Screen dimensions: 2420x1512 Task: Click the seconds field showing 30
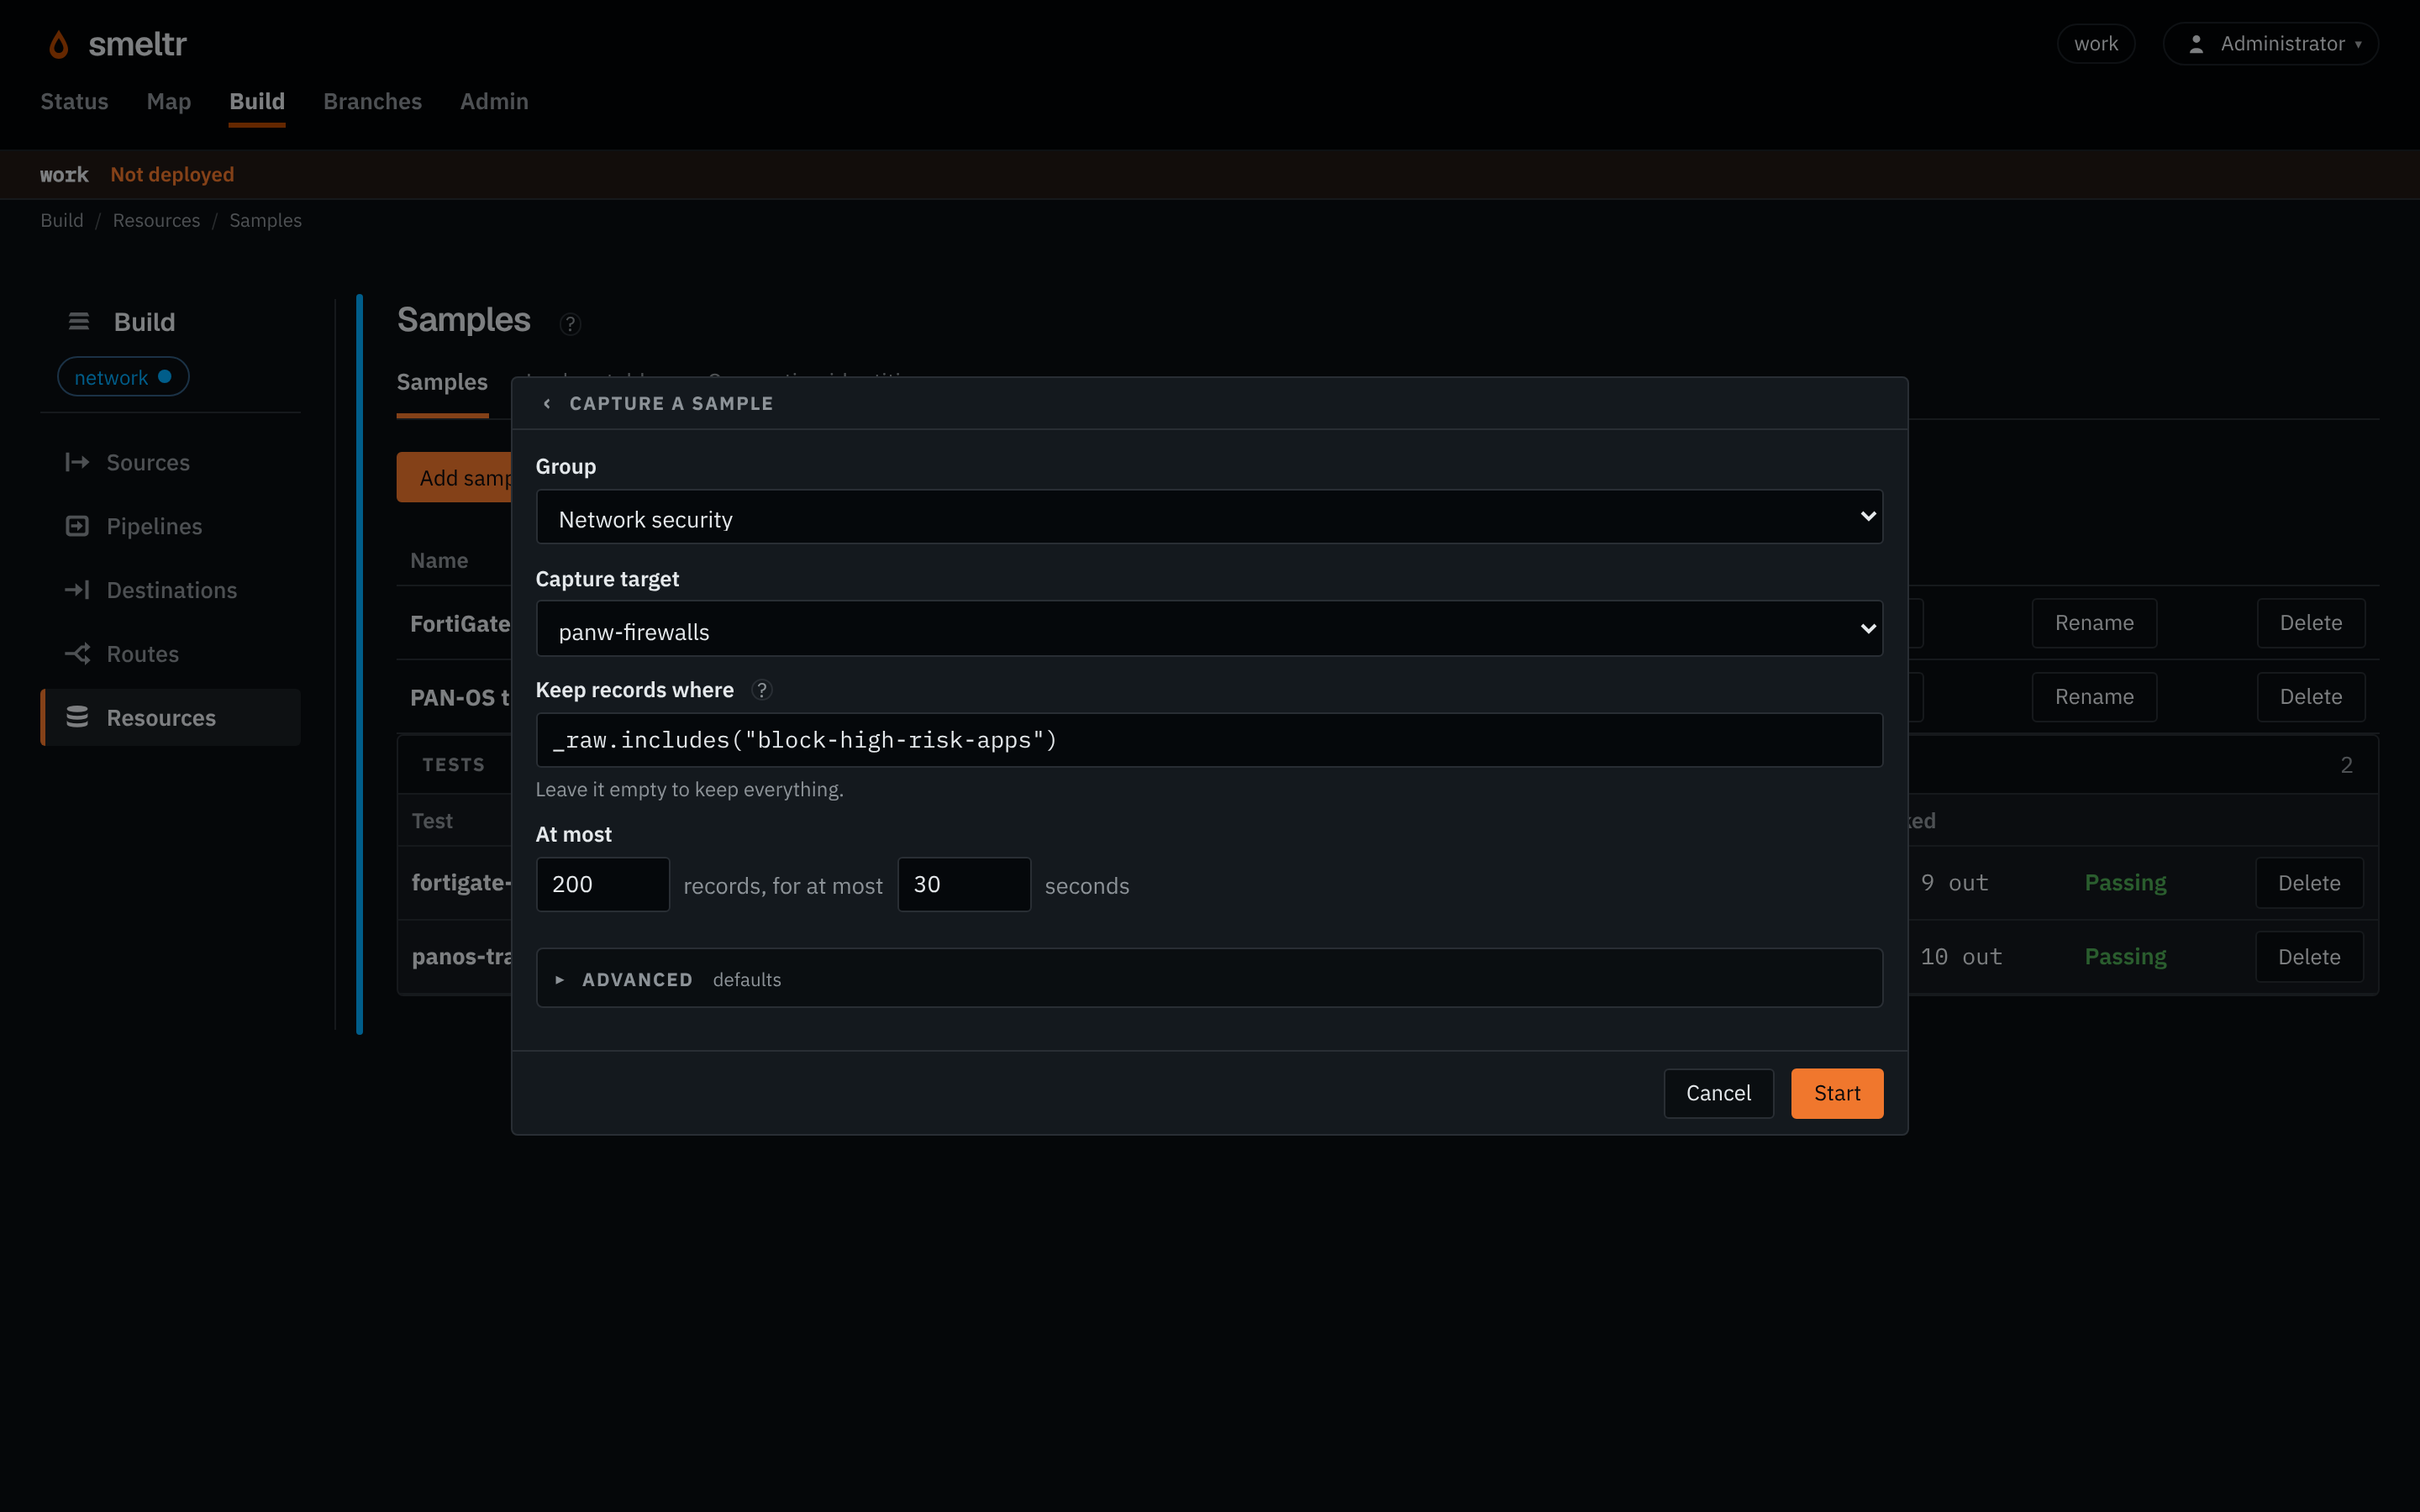(x=964, y=884)
